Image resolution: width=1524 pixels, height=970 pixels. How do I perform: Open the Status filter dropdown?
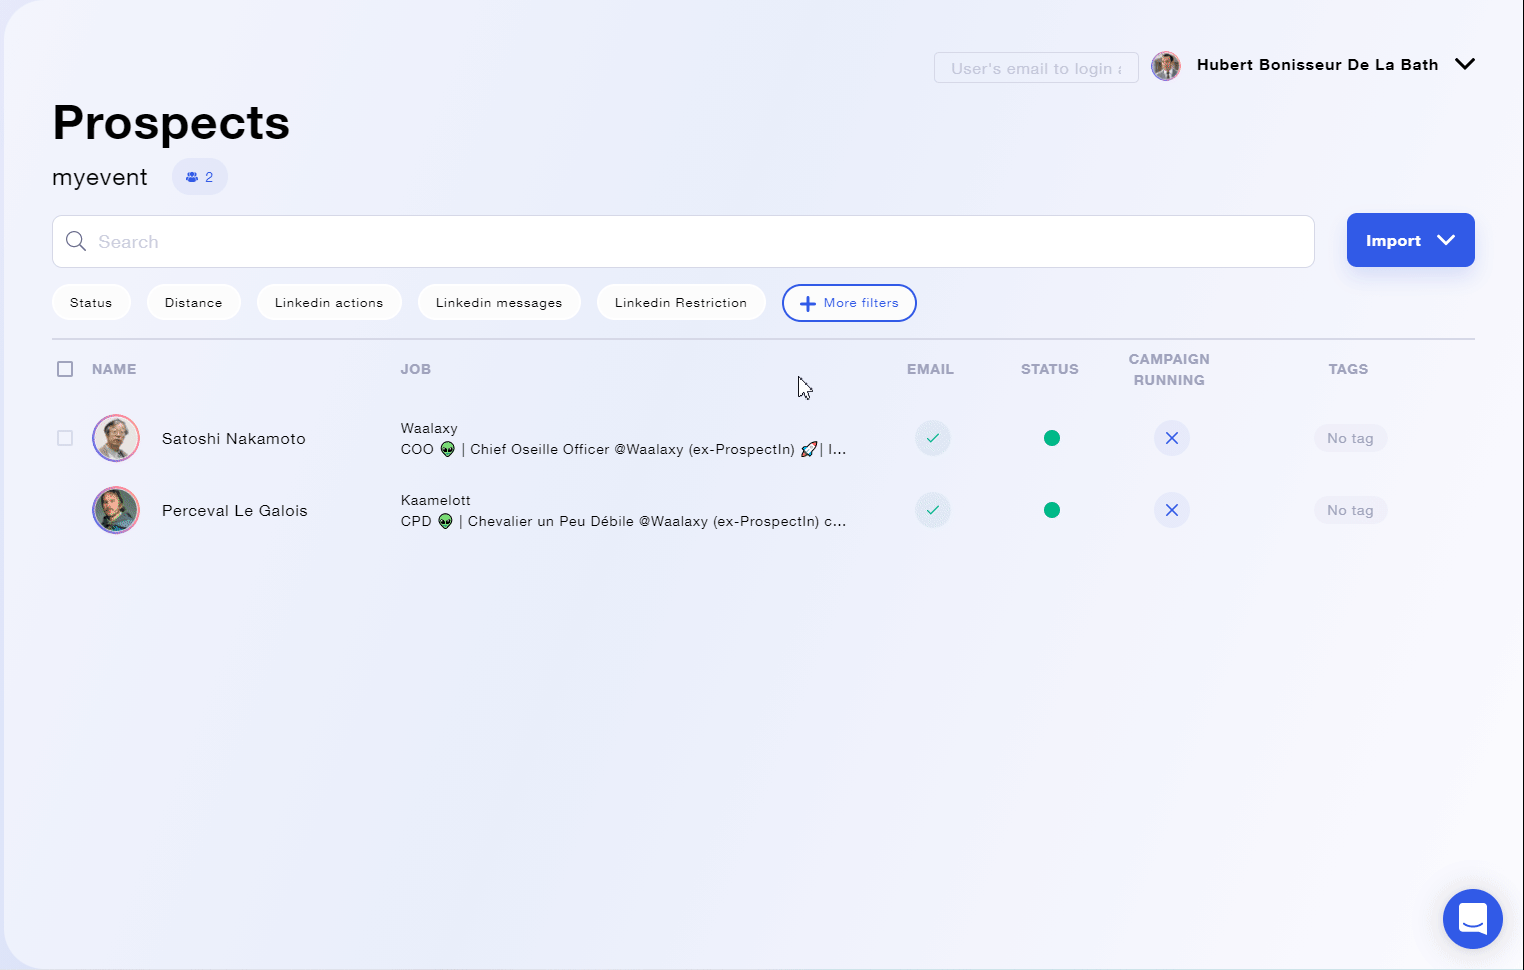point(91,303)
